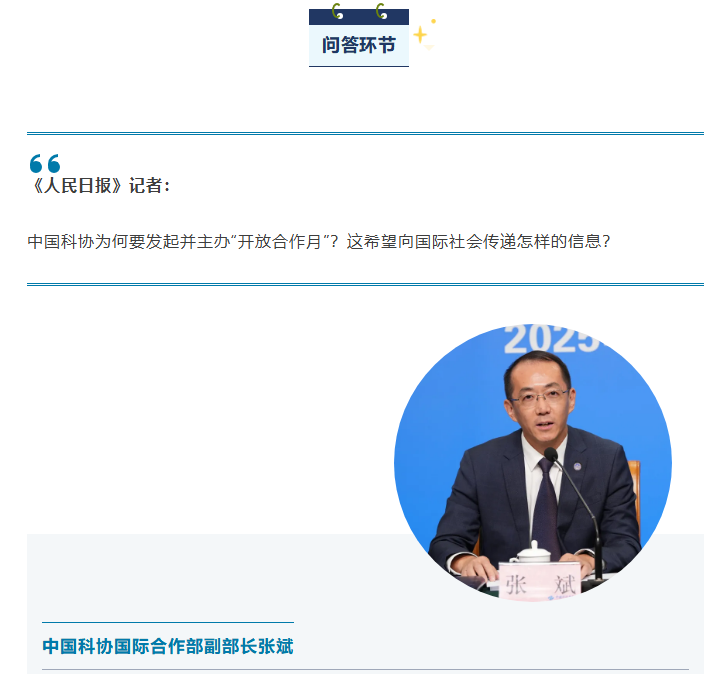This screenshot has height=674, width=710.
Task: Click the 张斌 name placard in photo
Action: (x=539, y=582)
